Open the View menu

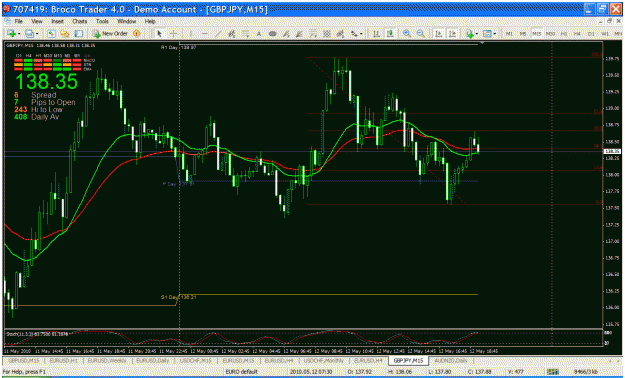tap(37, 21)
